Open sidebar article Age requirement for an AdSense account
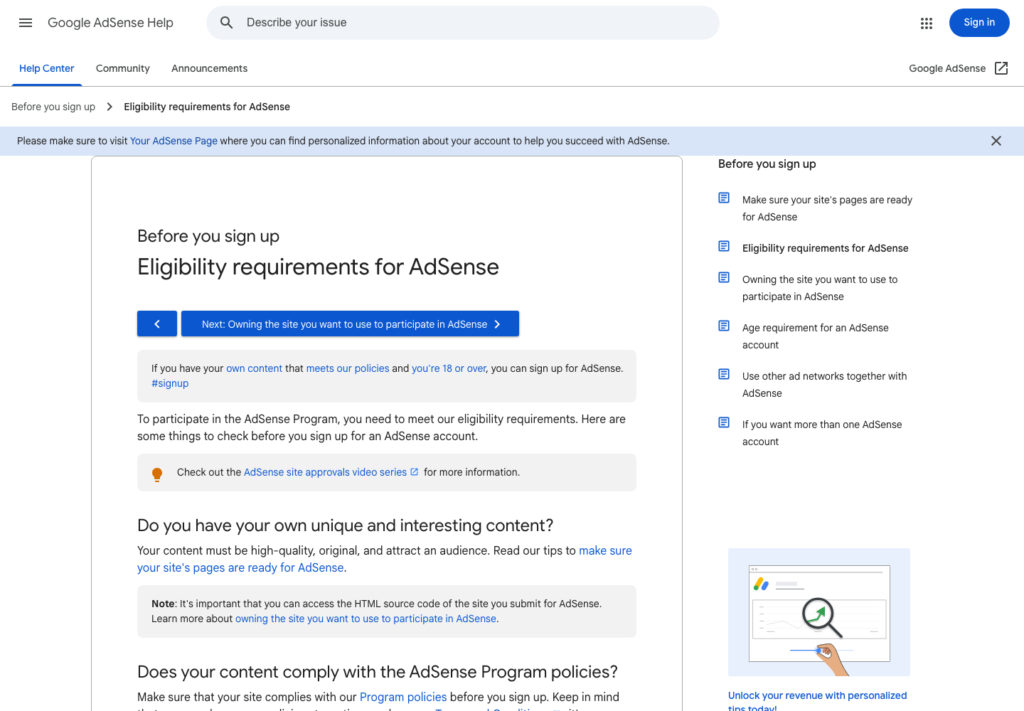 click(815, 336)
